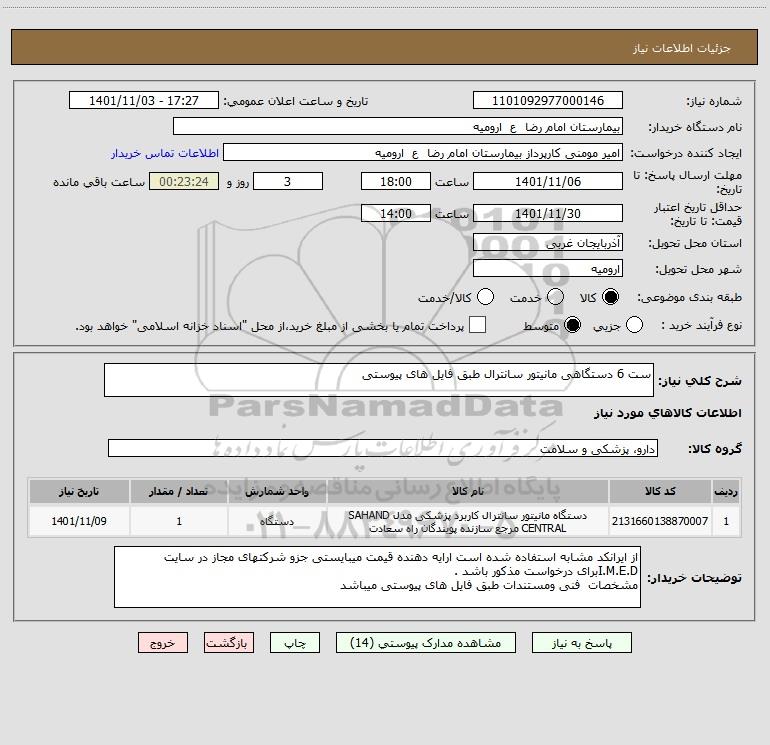The image size is (770, 745).
Task: Click the بازگشت back button
Action: click(x=229, y=643)
